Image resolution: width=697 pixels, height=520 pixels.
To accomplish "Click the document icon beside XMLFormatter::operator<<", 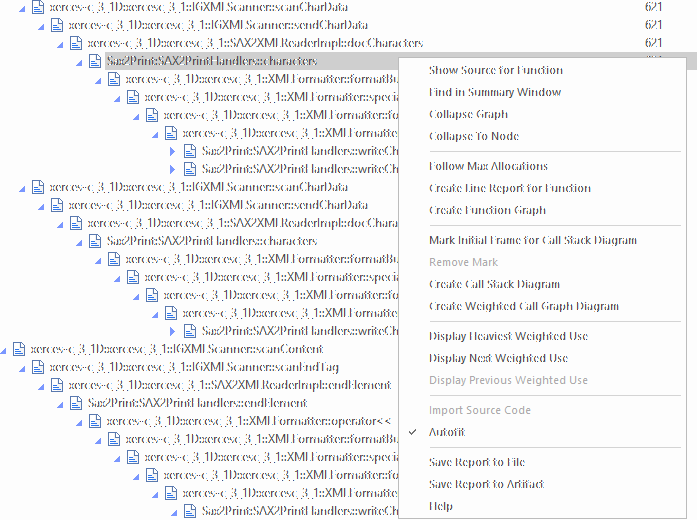I will [x=95, y=421].
